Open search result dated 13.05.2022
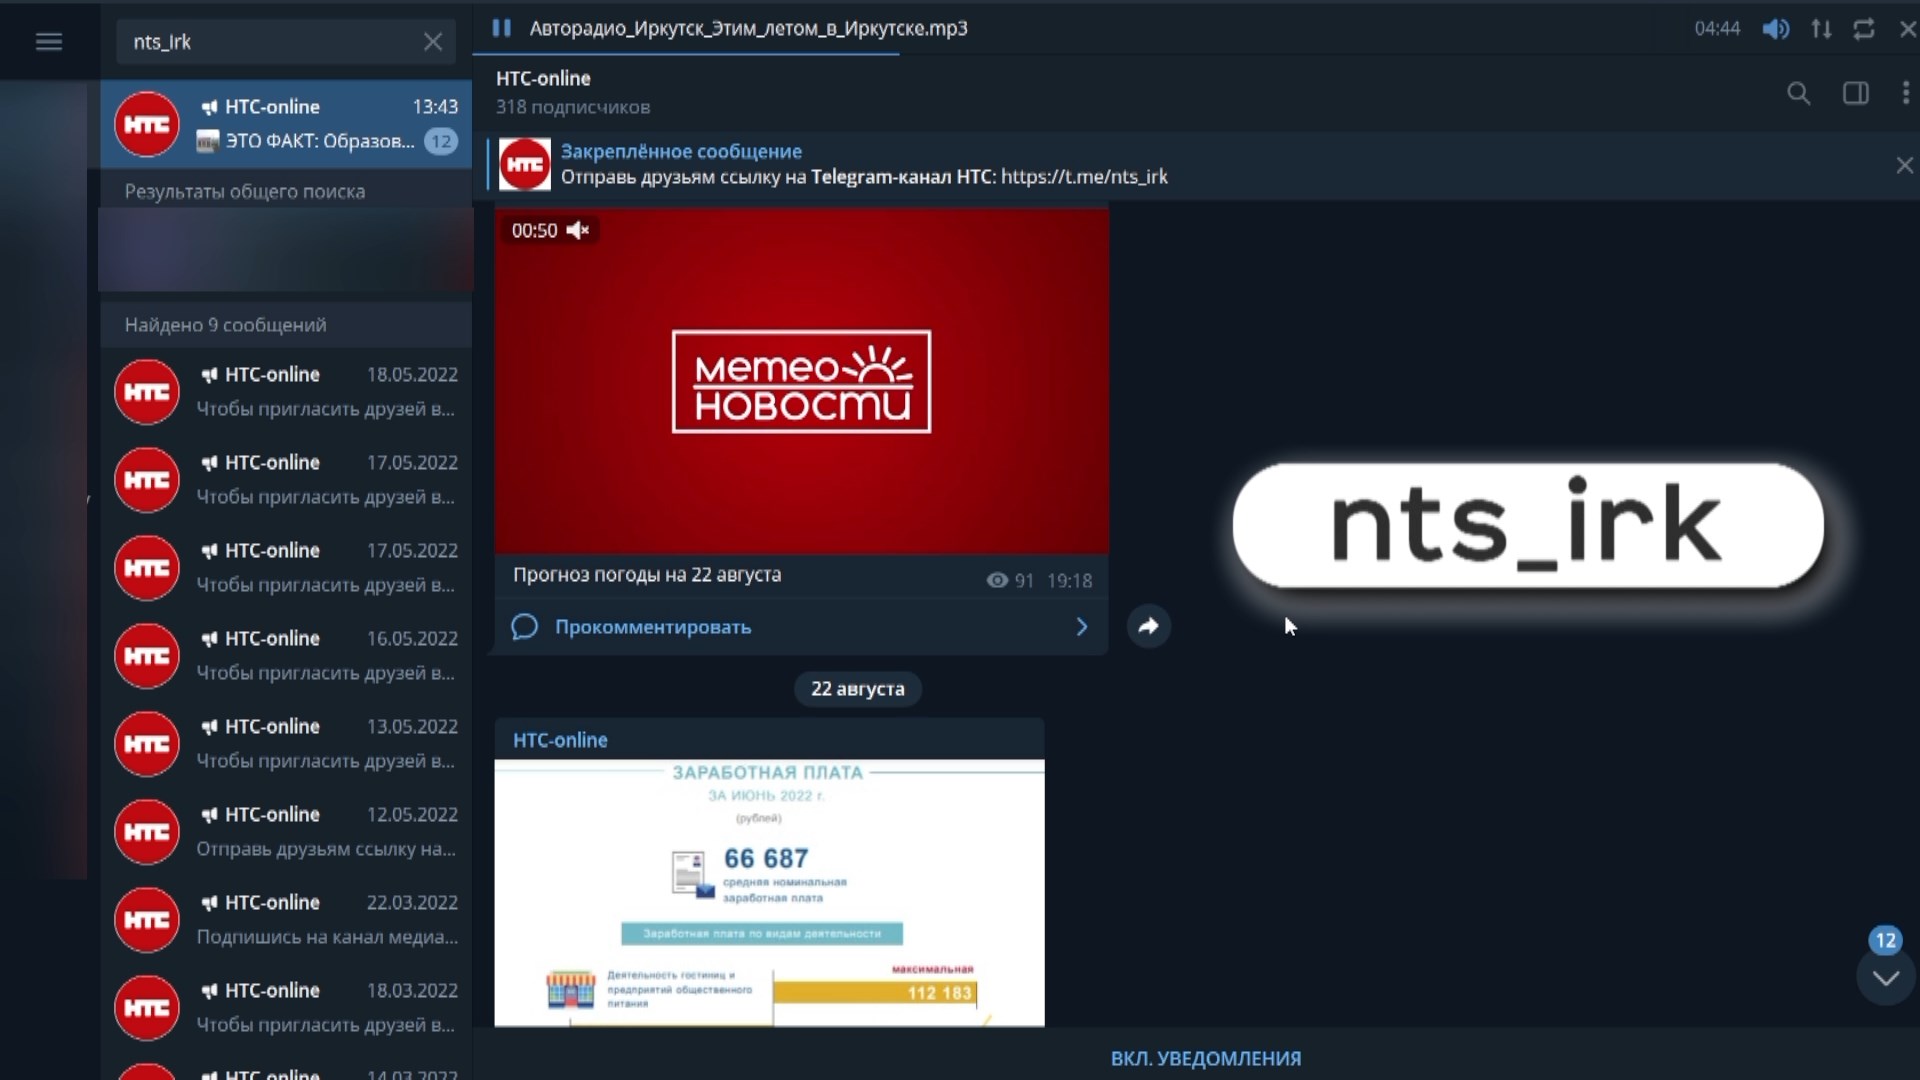The width and height of the screenshot is (1920, 1080). pos(286,743)
